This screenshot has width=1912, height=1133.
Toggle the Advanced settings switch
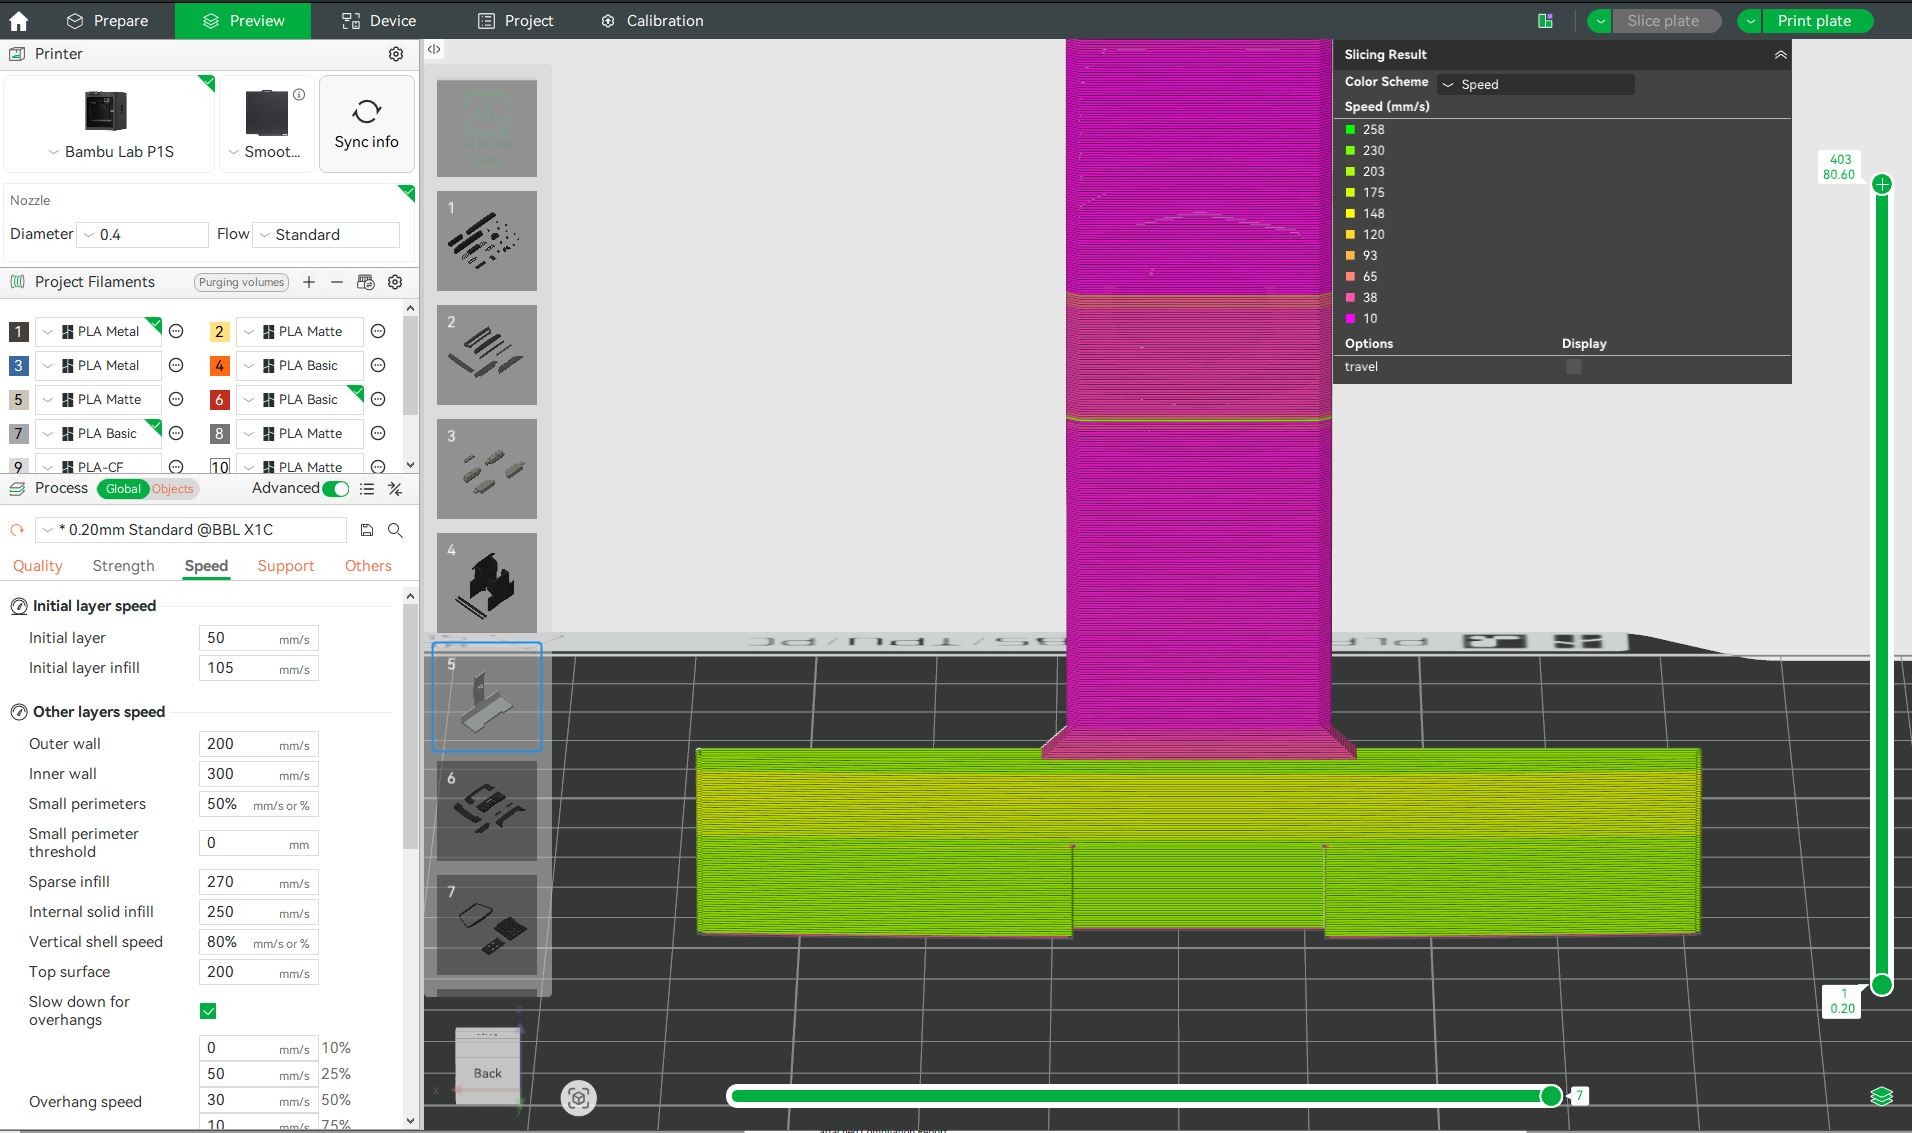(336, 489)
